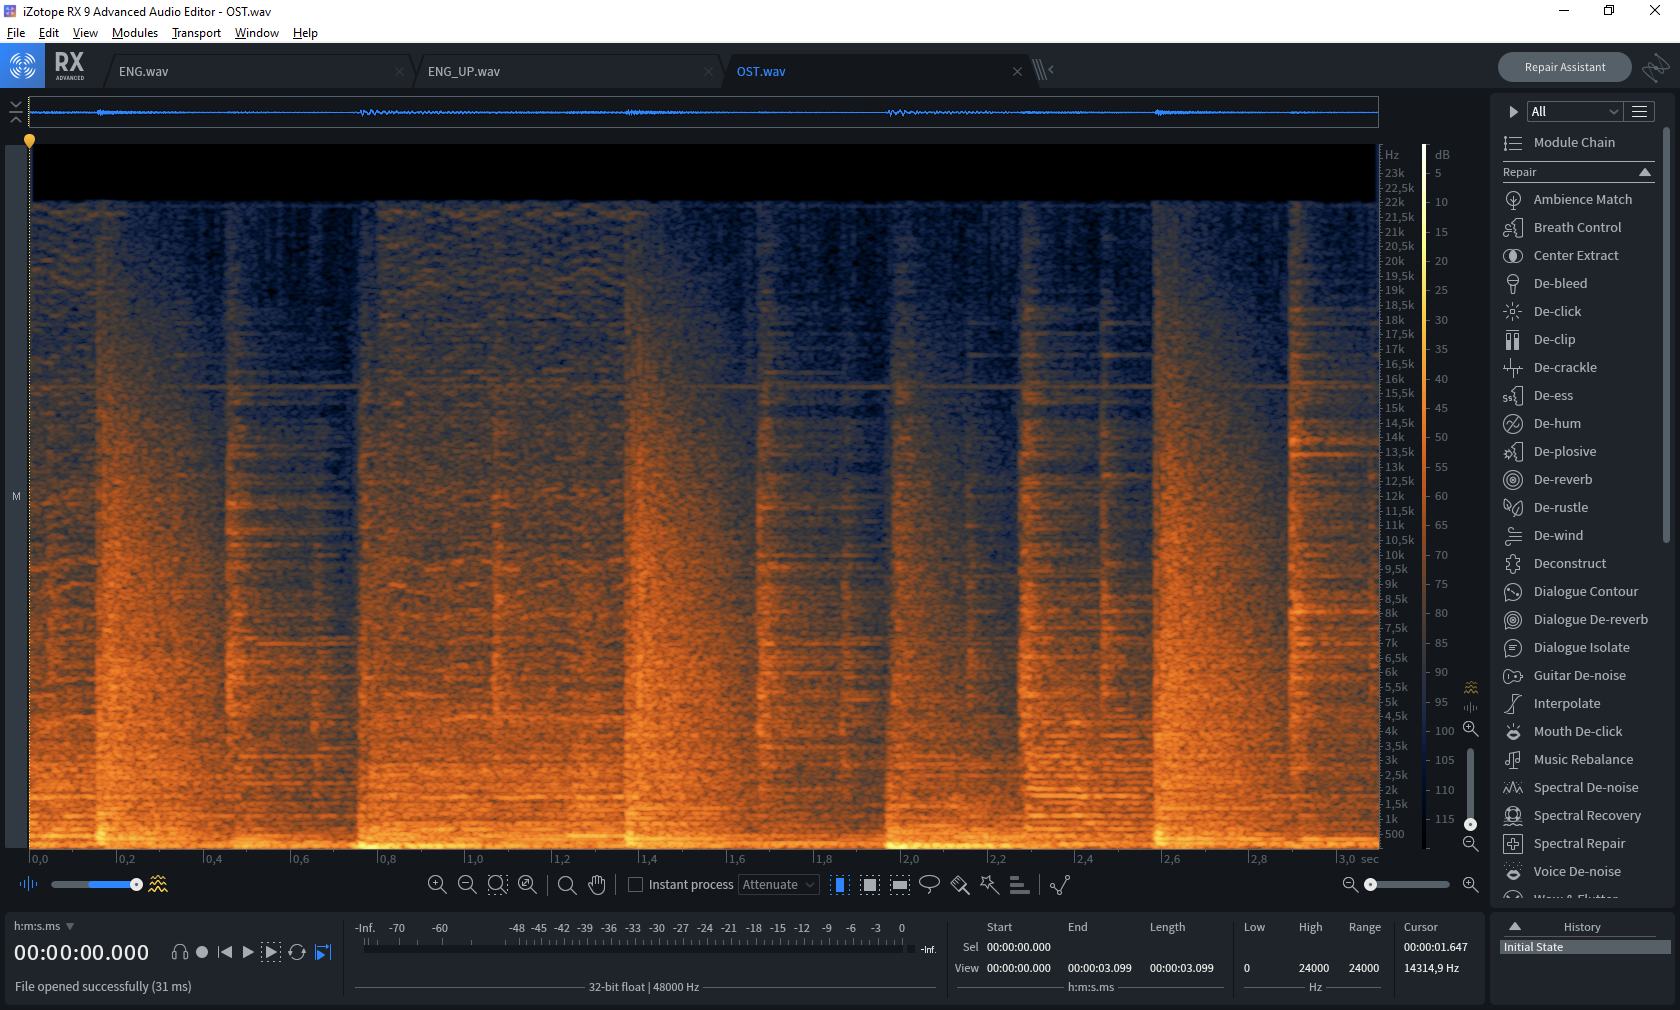This screenshot has width=1680, height=1010.
Task: Toggle loop playback
Action: [x=297, y=952]
